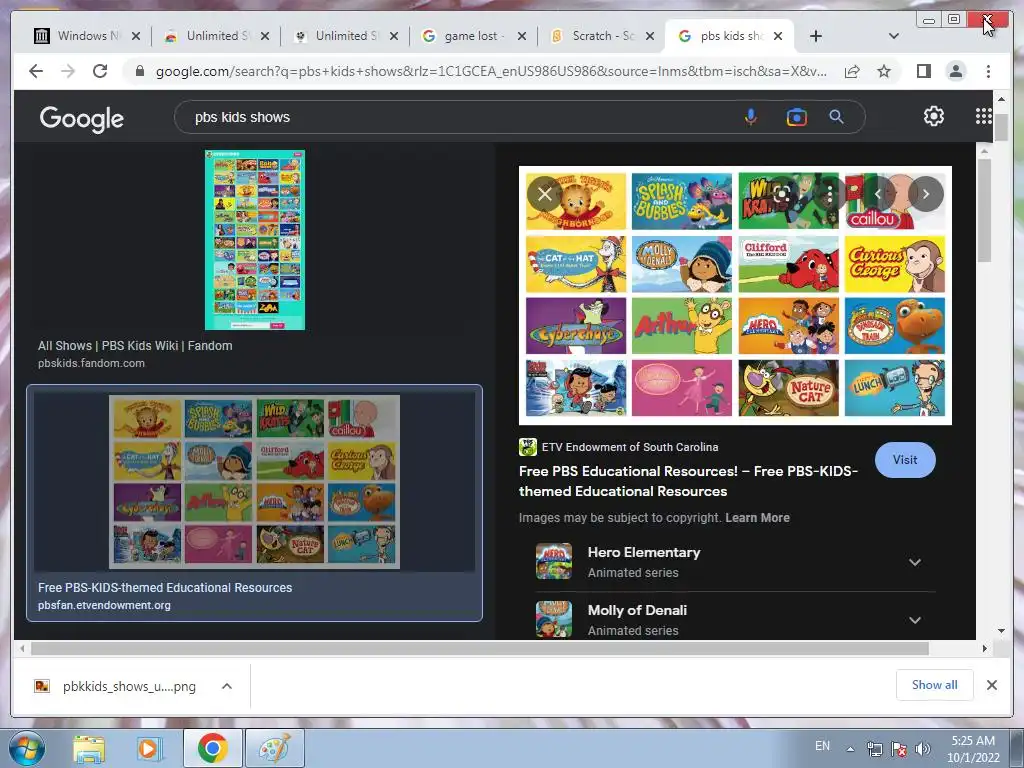Image resolution: width=1024 pixels, height=768 pixels.
Task: Click the large preview image of shows
Action: 735,295
